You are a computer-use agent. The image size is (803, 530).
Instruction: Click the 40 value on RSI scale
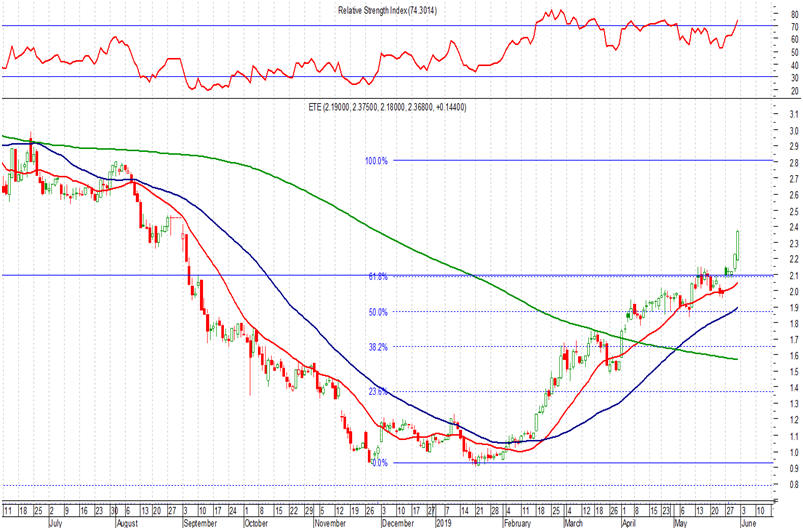[x=795, y=66]
